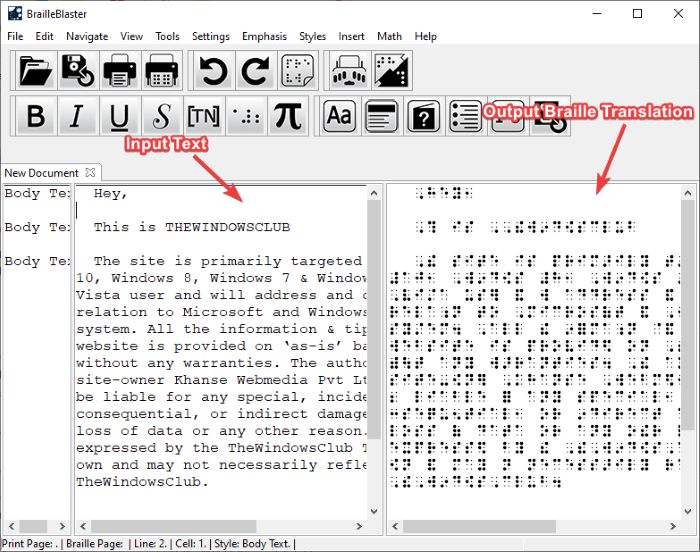The width and height of the screenshot is (700, 552).
Task: Open the math tool with the pi icon
Action: (288, 116)
